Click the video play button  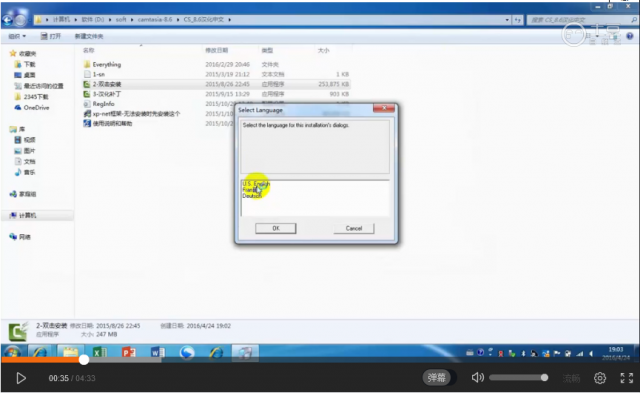pos(21,378)
